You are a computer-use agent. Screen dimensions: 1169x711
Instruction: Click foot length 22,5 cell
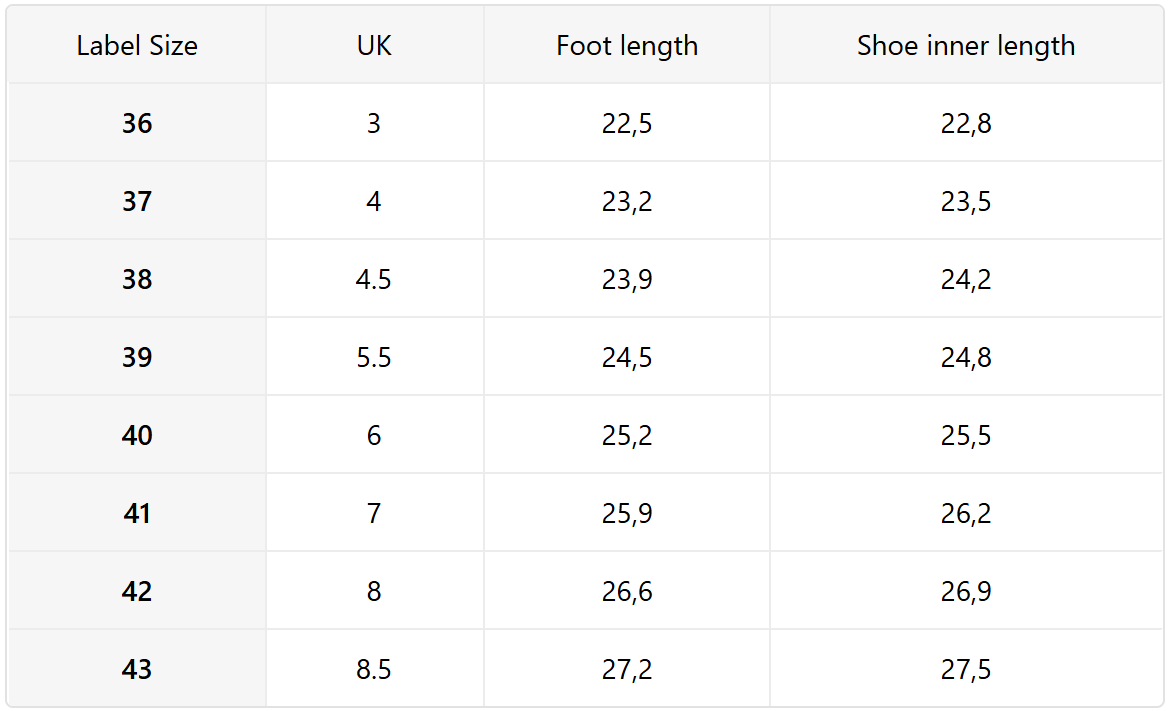pyautogui.click(x=627, y=124)
